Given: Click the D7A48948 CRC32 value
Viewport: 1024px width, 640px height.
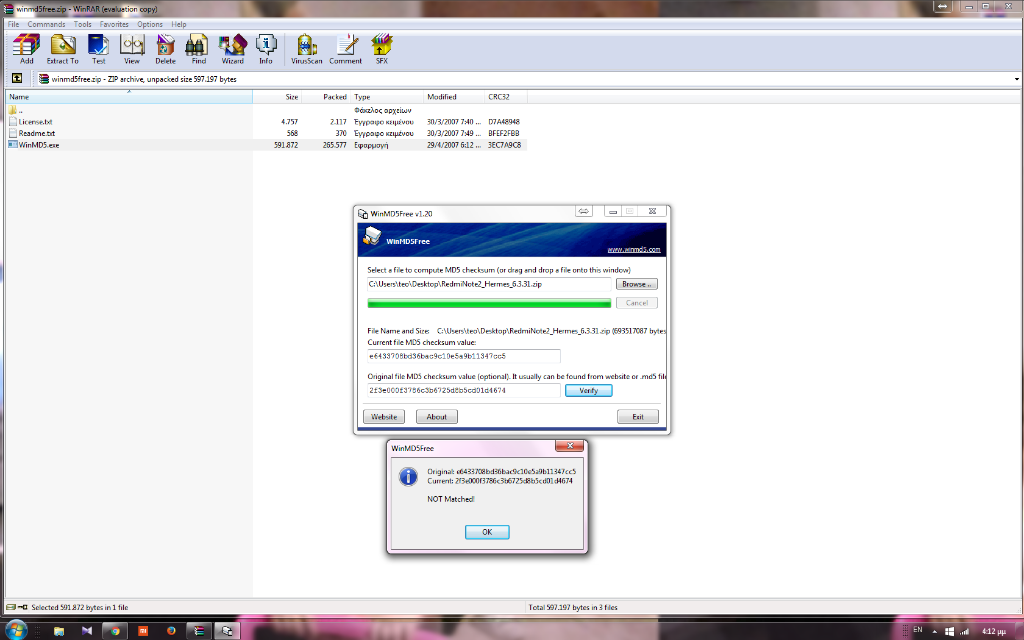Looking at the screenshot, I should (x=504, y=122).
